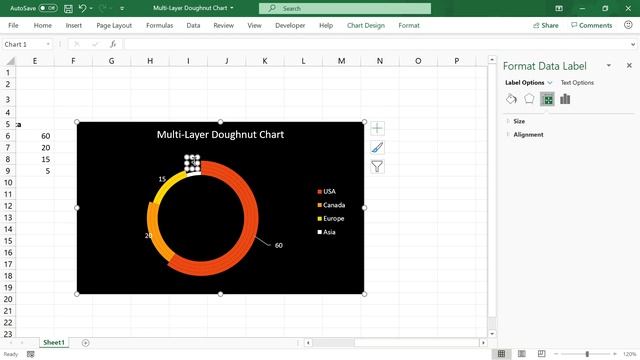Switch to Text Options
The image size is (640, 360).
[x=577, y=82]
